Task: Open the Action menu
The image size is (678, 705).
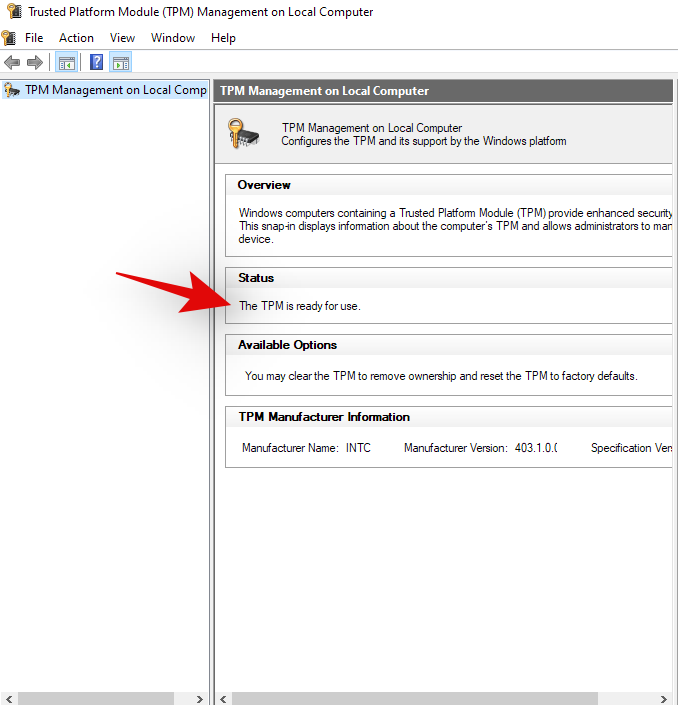Action: (76, 38)
